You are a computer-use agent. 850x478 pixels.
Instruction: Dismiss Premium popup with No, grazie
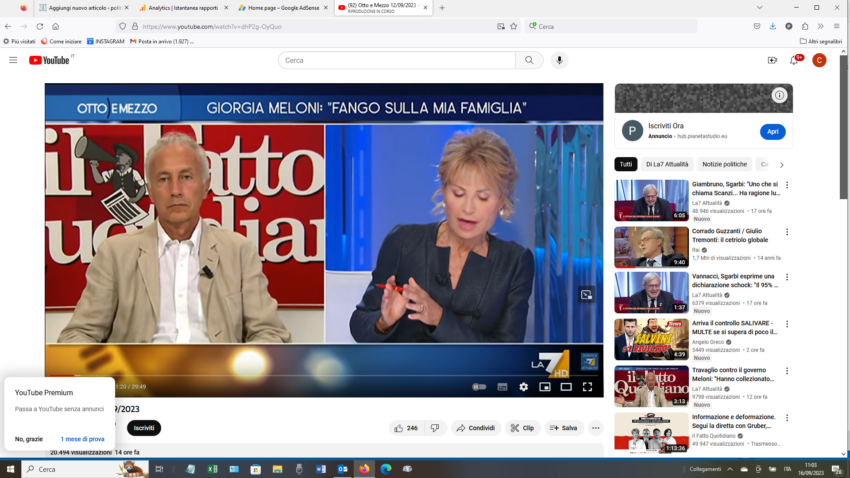coord(29,439)
